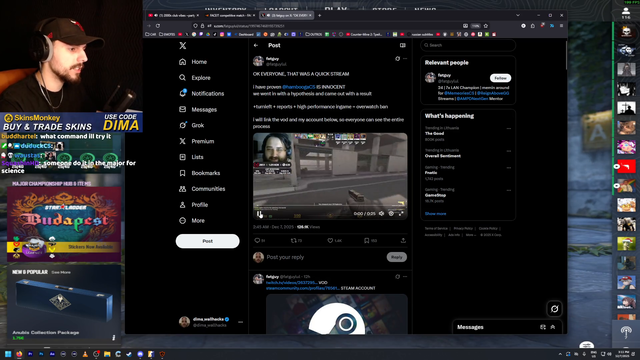Open the Steam link preview card
The image size is (640, 360).
[337, 314]
